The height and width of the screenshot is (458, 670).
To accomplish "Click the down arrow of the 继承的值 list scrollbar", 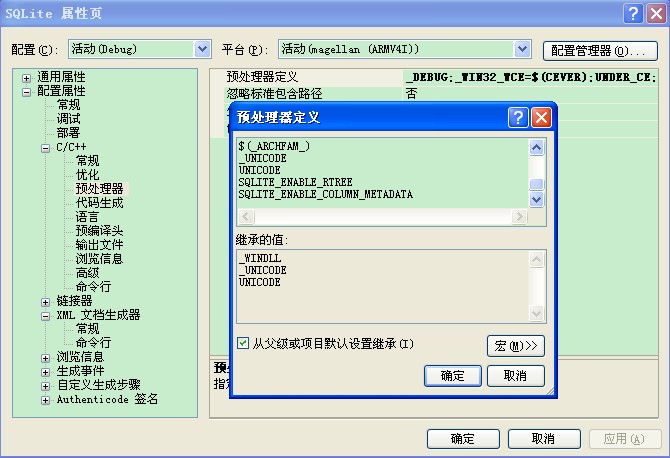I will pos(537,314).
